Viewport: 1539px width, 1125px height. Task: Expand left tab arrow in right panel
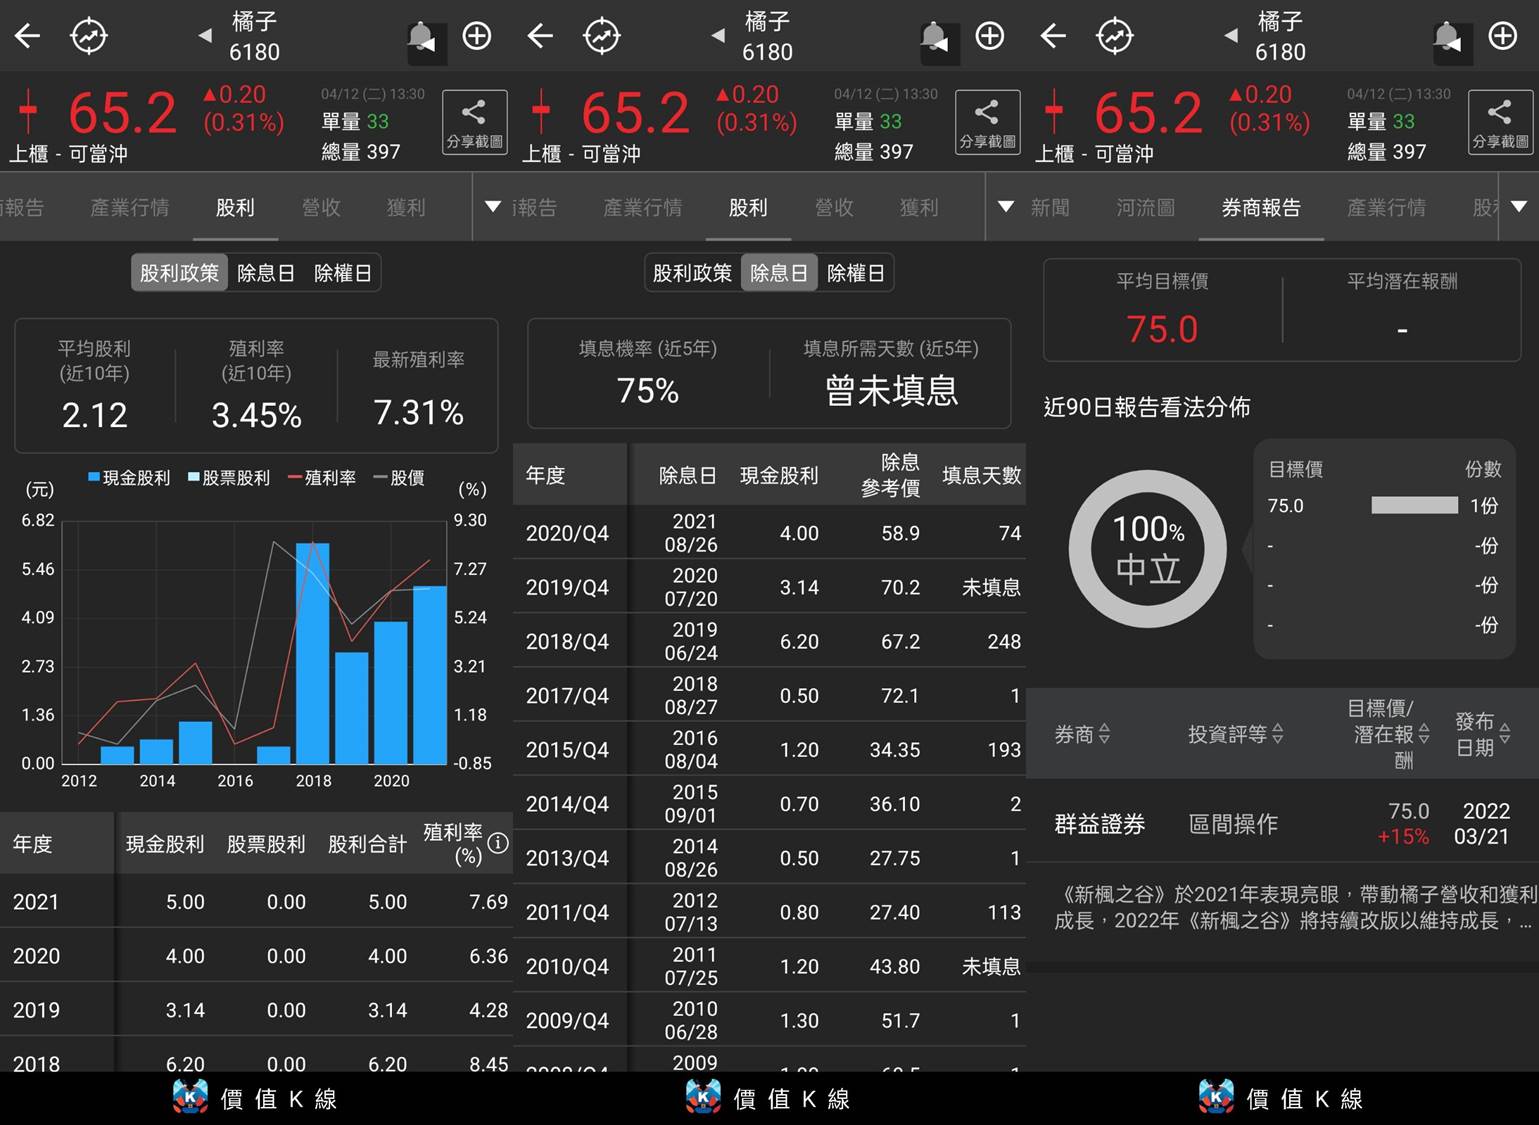pyautogui.click(x=1007, y=207)
